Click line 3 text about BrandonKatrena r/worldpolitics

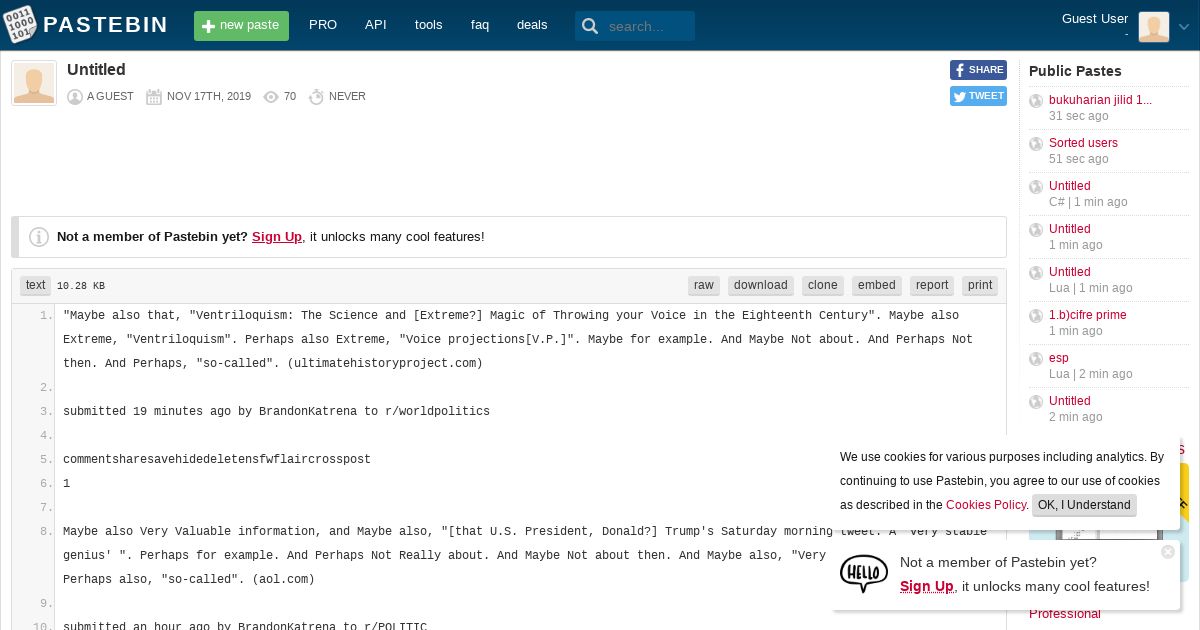click(276, 411)
